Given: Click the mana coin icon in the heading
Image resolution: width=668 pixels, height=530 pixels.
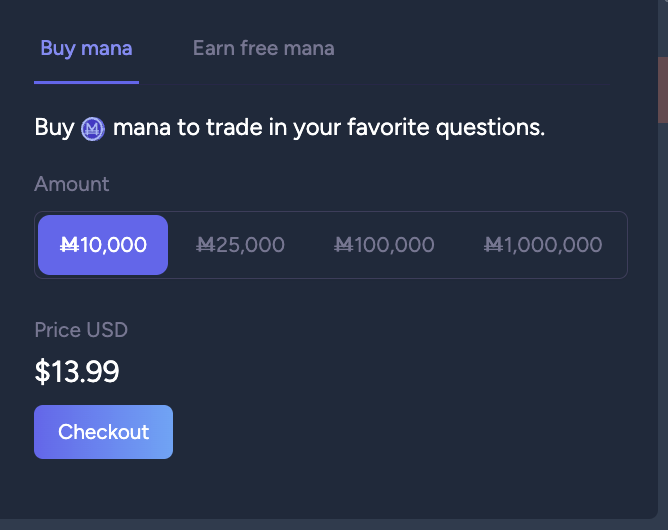Looking at the screenshot, I should (93, 129).
